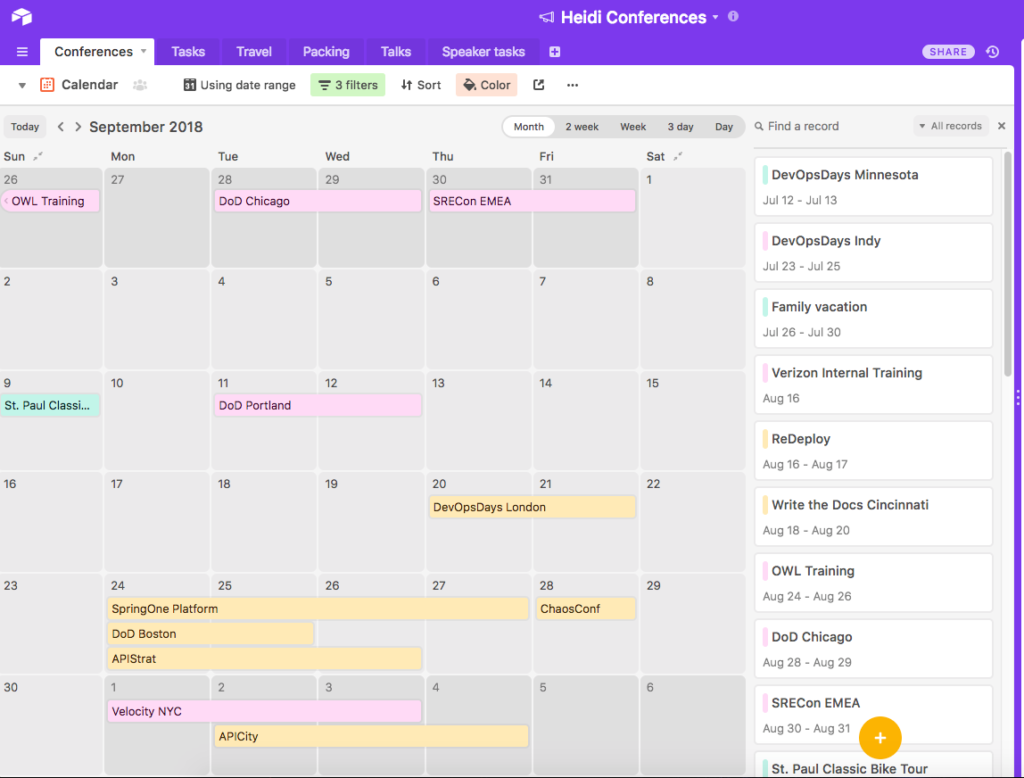The image size is (1024, 778).
Task: Open the Talks tab
Action: point(396,52)
